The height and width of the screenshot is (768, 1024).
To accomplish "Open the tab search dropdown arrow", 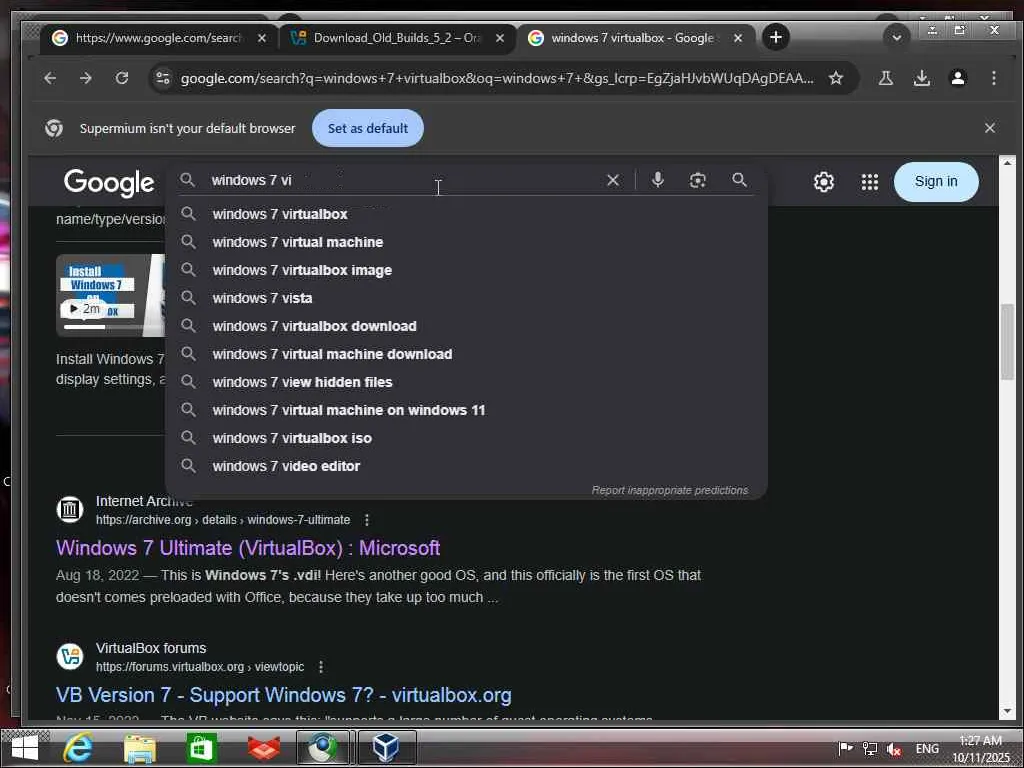I will 896,38.
